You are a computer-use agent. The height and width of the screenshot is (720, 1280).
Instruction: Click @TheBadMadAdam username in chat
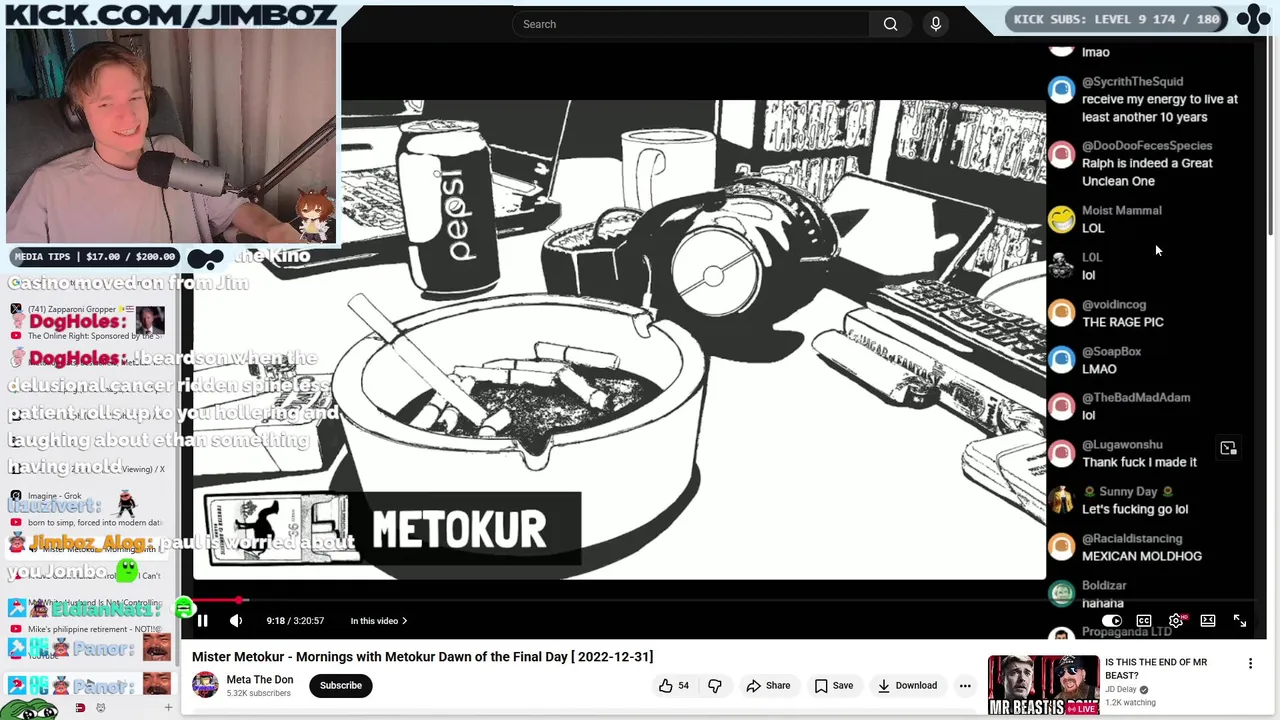(x=1136, y=398)
